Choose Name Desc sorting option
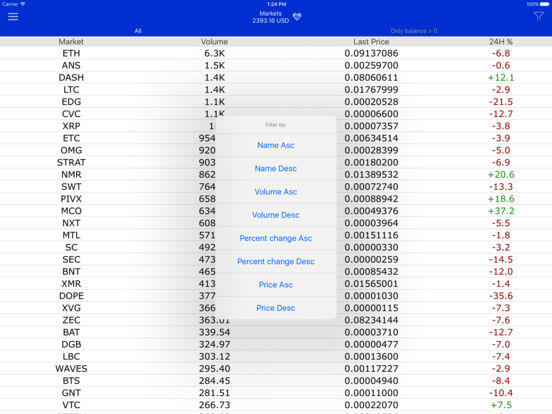This screenshot has width=552, height=414. tap(276, 168)
